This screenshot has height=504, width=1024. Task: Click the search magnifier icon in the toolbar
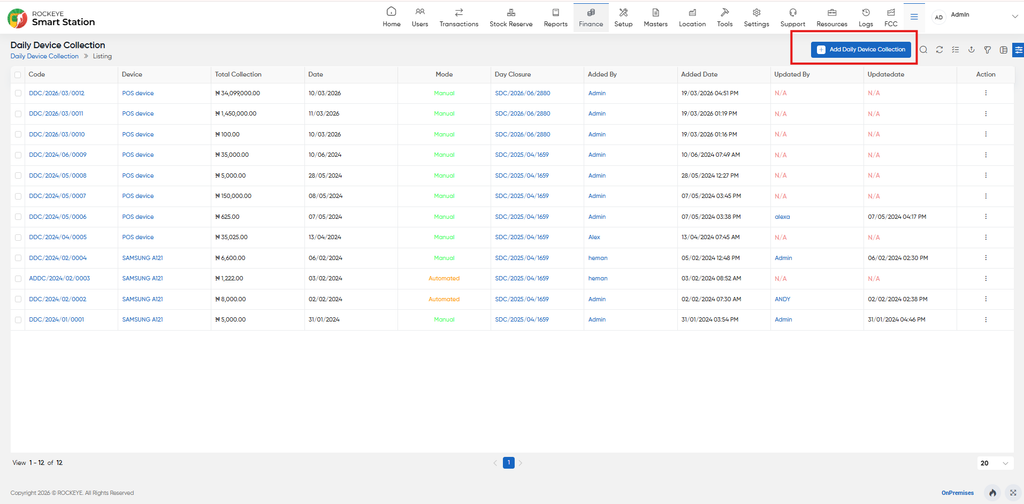[923, 50]
